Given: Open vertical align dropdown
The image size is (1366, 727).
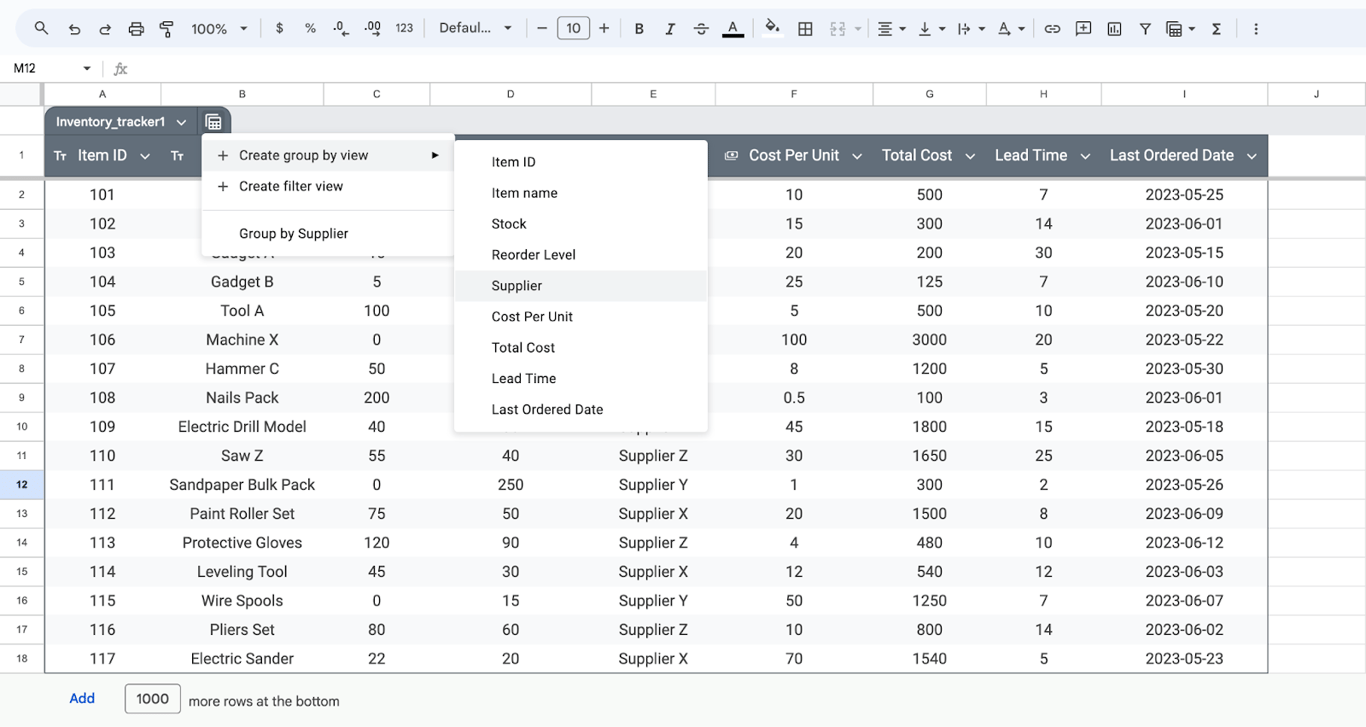Looking at the screenshot, I should [x=931, y=29].
